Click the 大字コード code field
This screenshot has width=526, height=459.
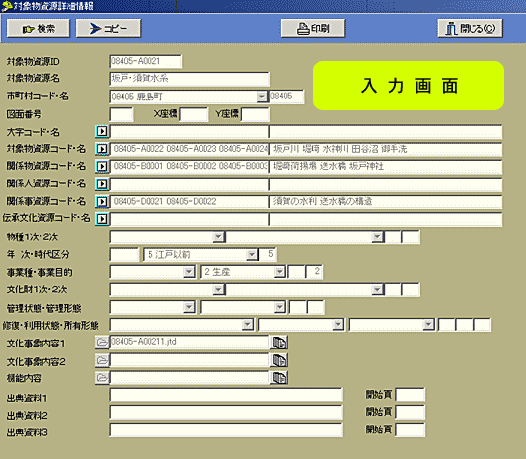(190, 132)
